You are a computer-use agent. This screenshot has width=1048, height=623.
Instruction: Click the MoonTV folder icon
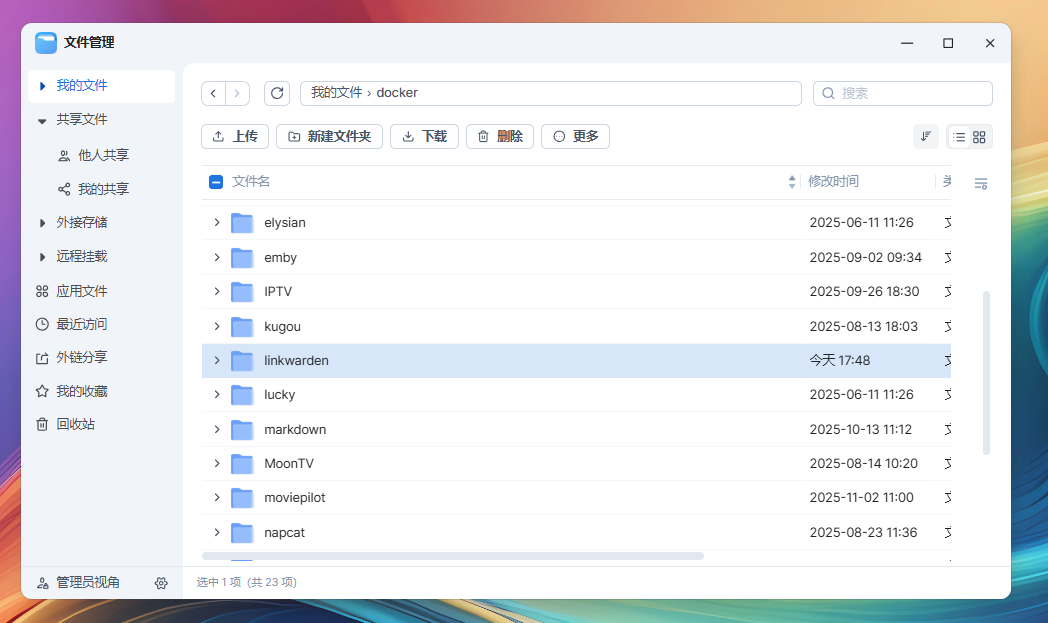242,463
